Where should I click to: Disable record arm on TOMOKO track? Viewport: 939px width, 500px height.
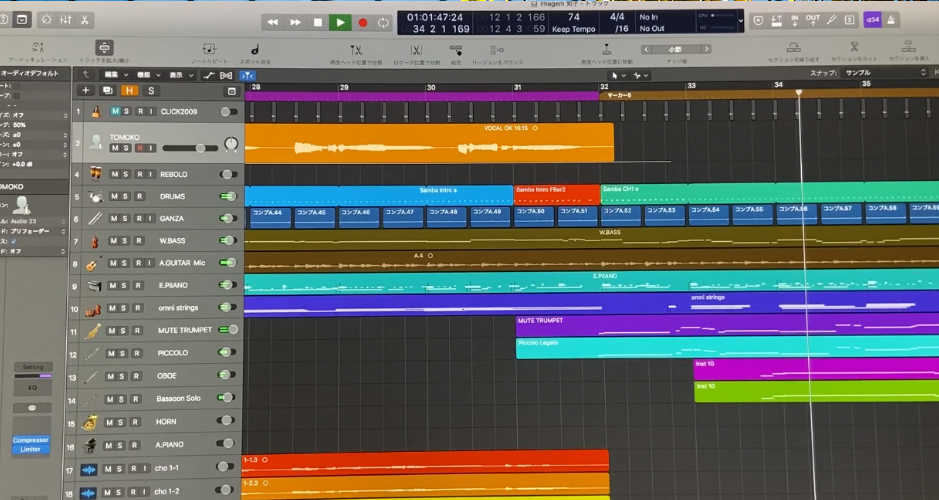(140, 148)
